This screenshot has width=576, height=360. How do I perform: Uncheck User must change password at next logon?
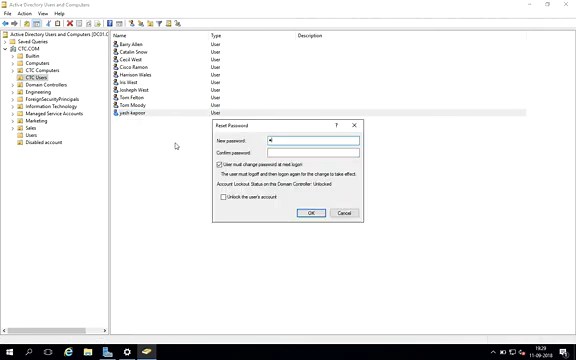(219, 165)
